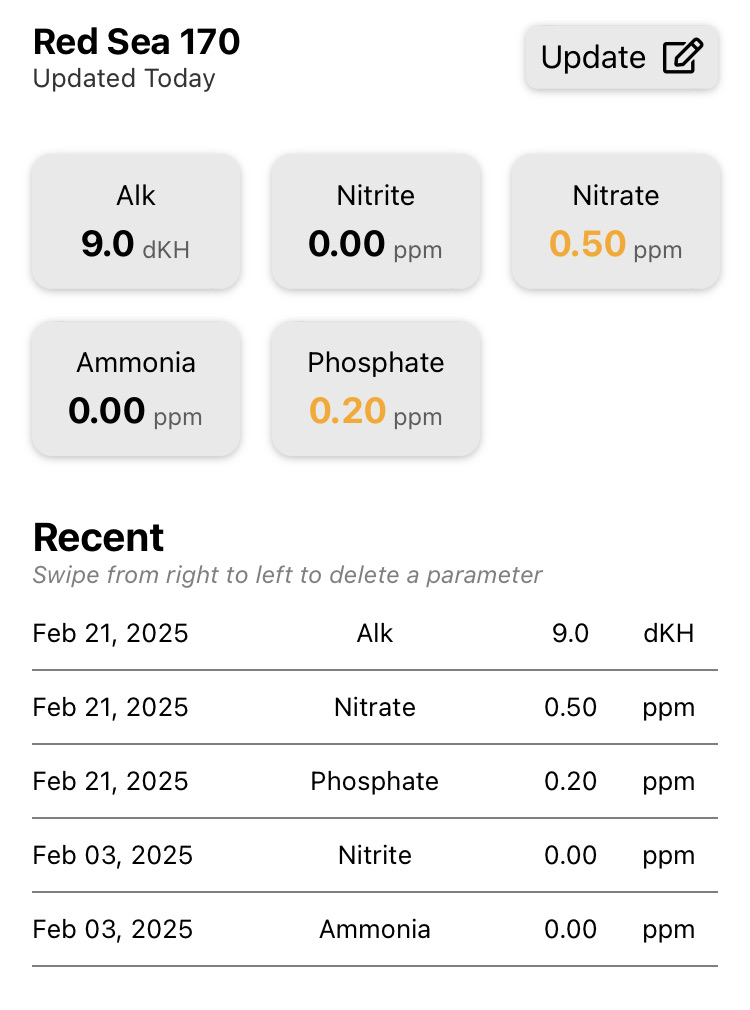750x1010 pixels.
Task: Click the orange 0.50 Nitrate value
Action: click(x=588, y=244)
